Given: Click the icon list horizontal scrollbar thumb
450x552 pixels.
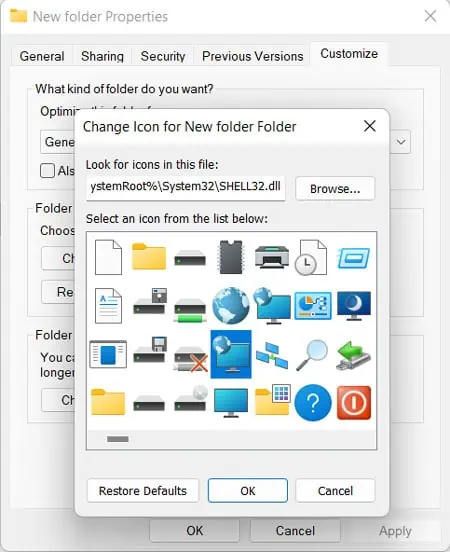Looking at the screenshot, I should pos(118,439).
